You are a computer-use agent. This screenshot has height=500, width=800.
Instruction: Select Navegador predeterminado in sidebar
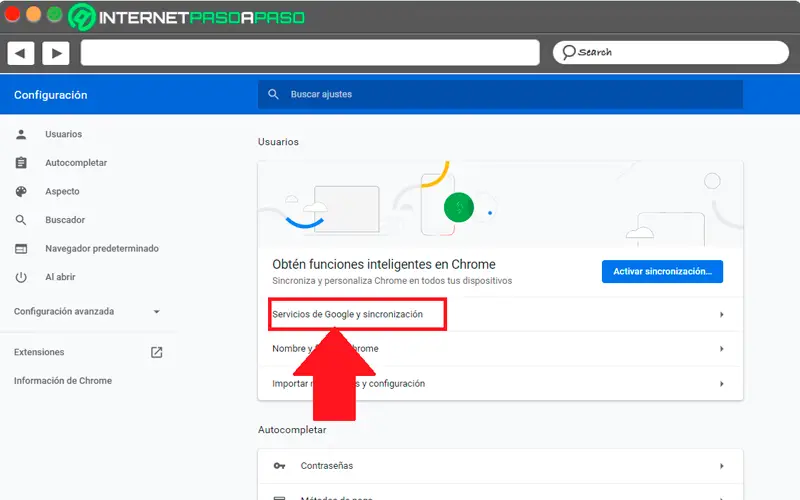tap(102, 248)
